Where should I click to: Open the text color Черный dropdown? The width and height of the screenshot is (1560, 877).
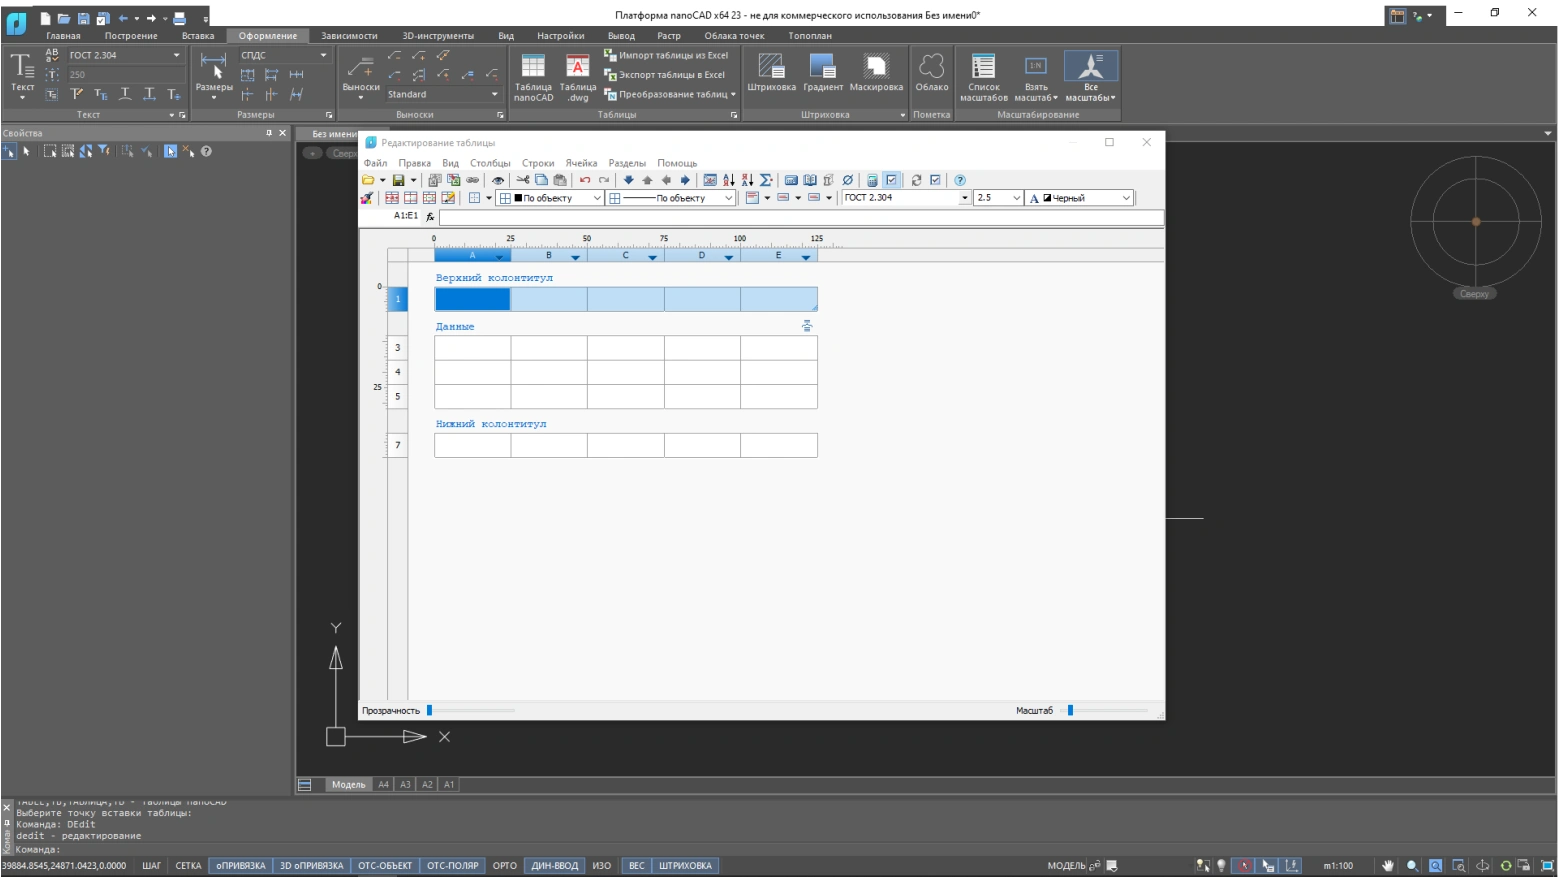[1126, 198]
